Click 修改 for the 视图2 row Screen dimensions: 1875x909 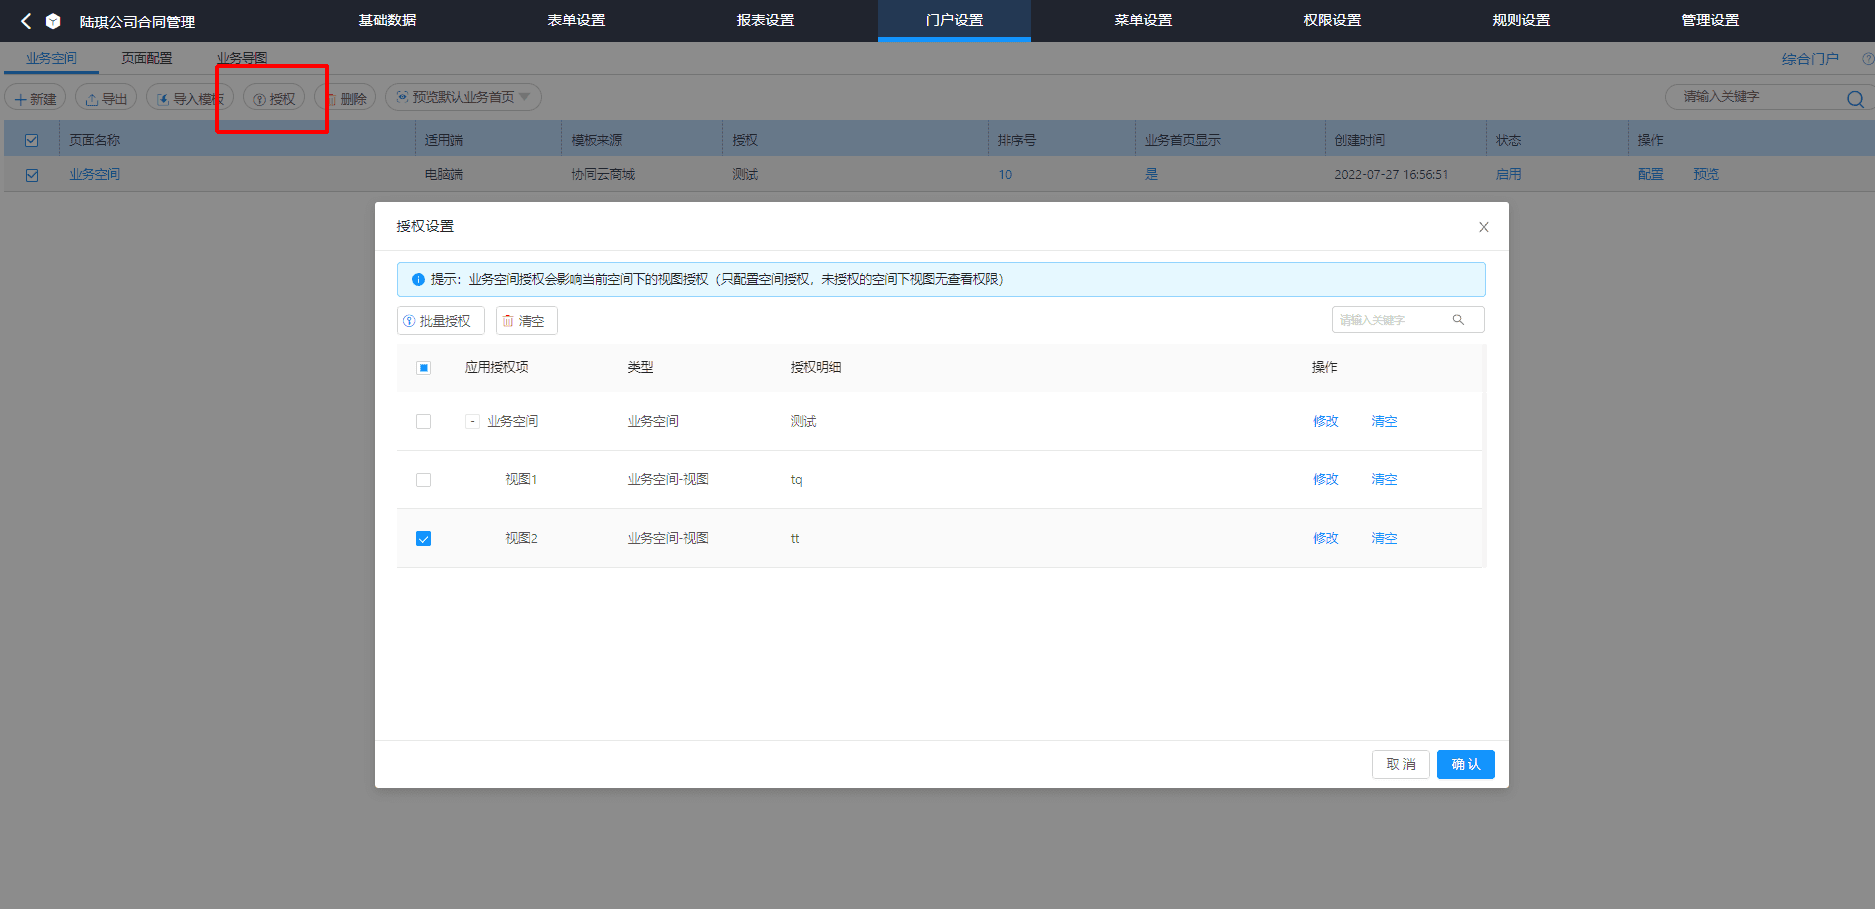click(x=1326, y=538)
